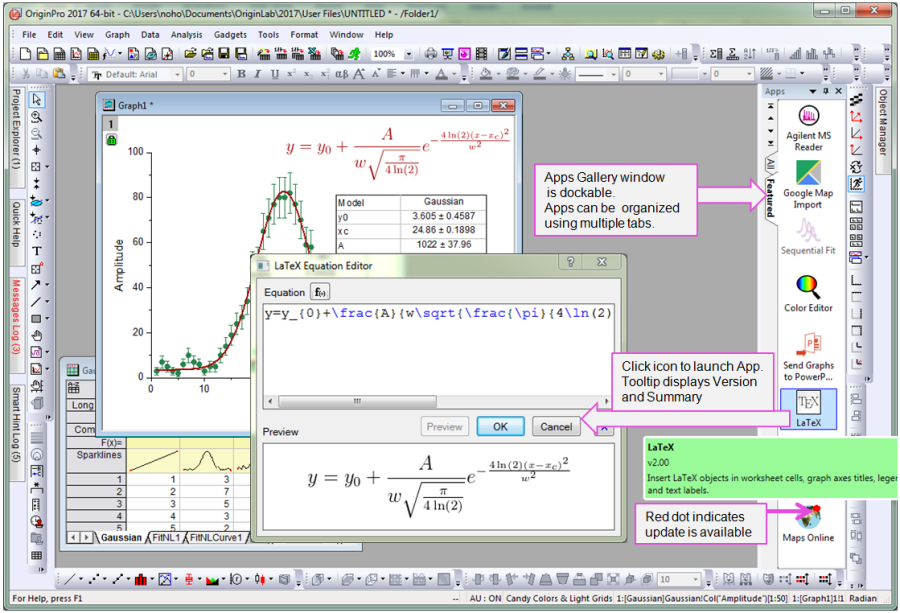Click the font color A swatch icon
Image resolution: width=900 pixels, height=613 pixels.
pyautogui.click(x=441, y=74)
